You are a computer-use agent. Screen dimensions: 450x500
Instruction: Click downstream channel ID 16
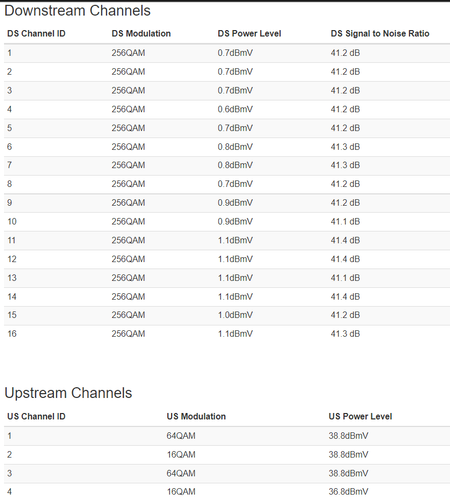(x=12, y=334)
